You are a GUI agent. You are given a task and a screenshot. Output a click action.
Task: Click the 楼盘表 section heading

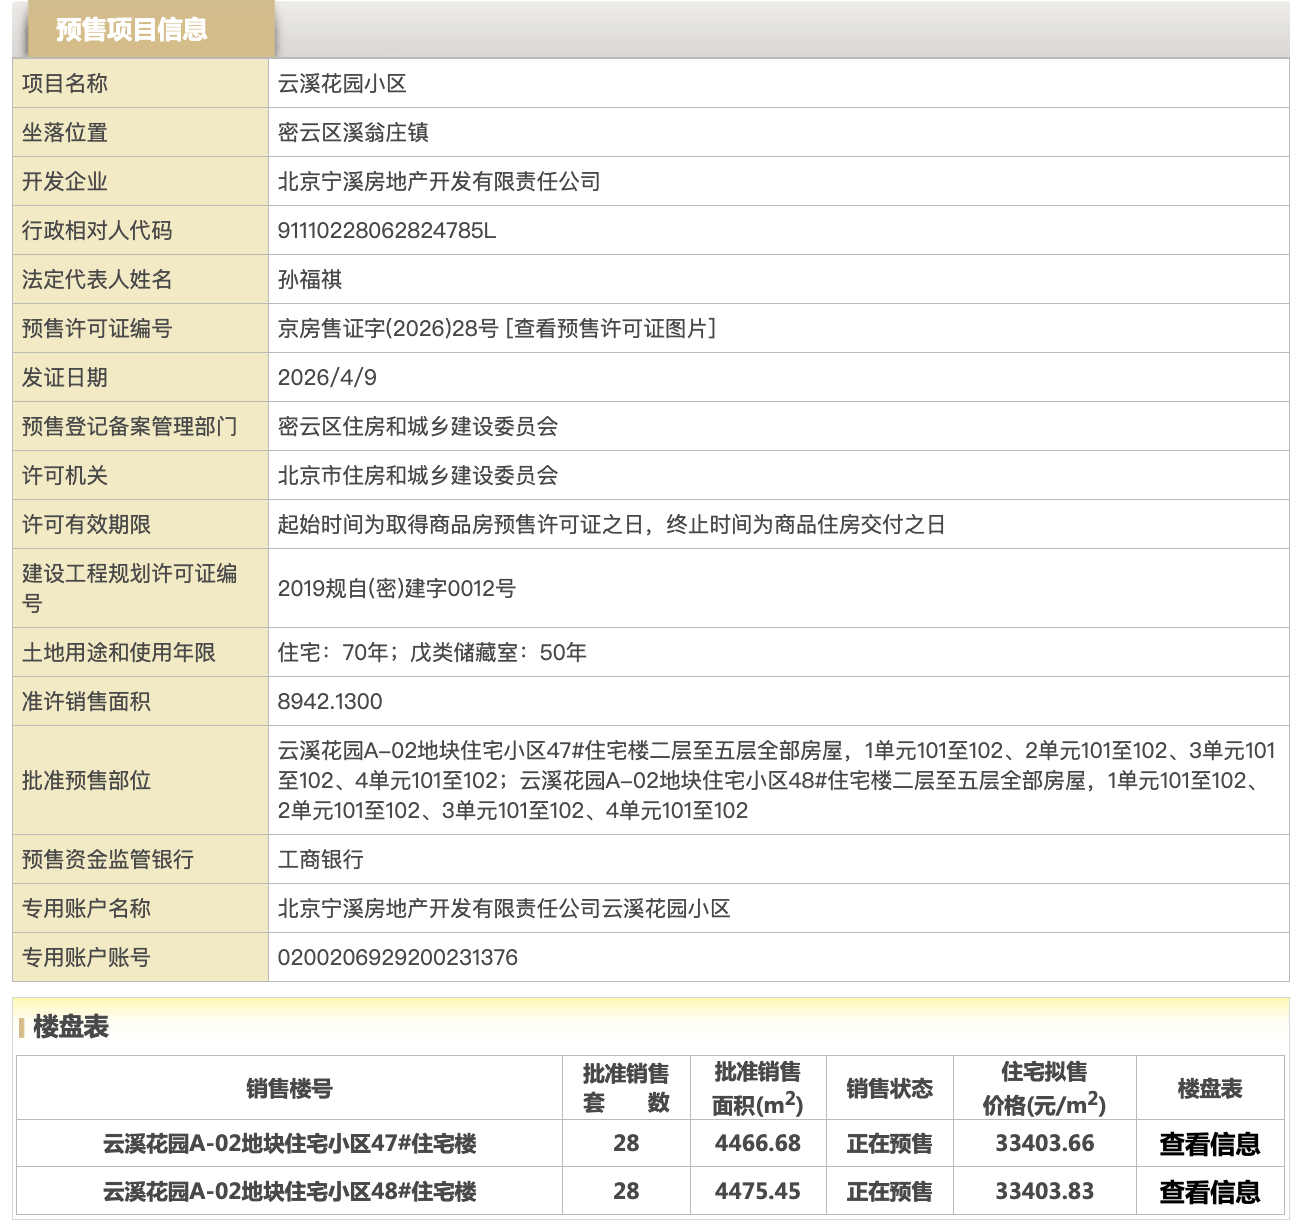click(70, 1027)
